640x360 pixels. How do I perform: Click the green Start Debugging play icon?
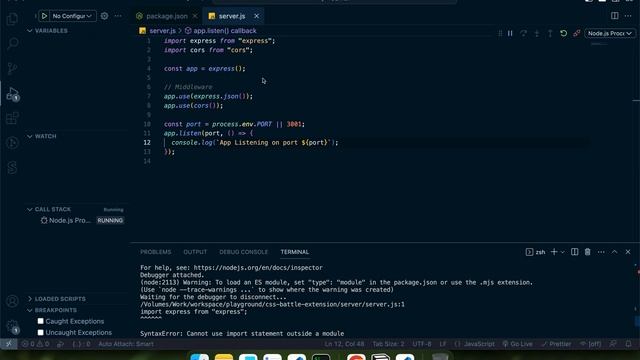(44, 16)
